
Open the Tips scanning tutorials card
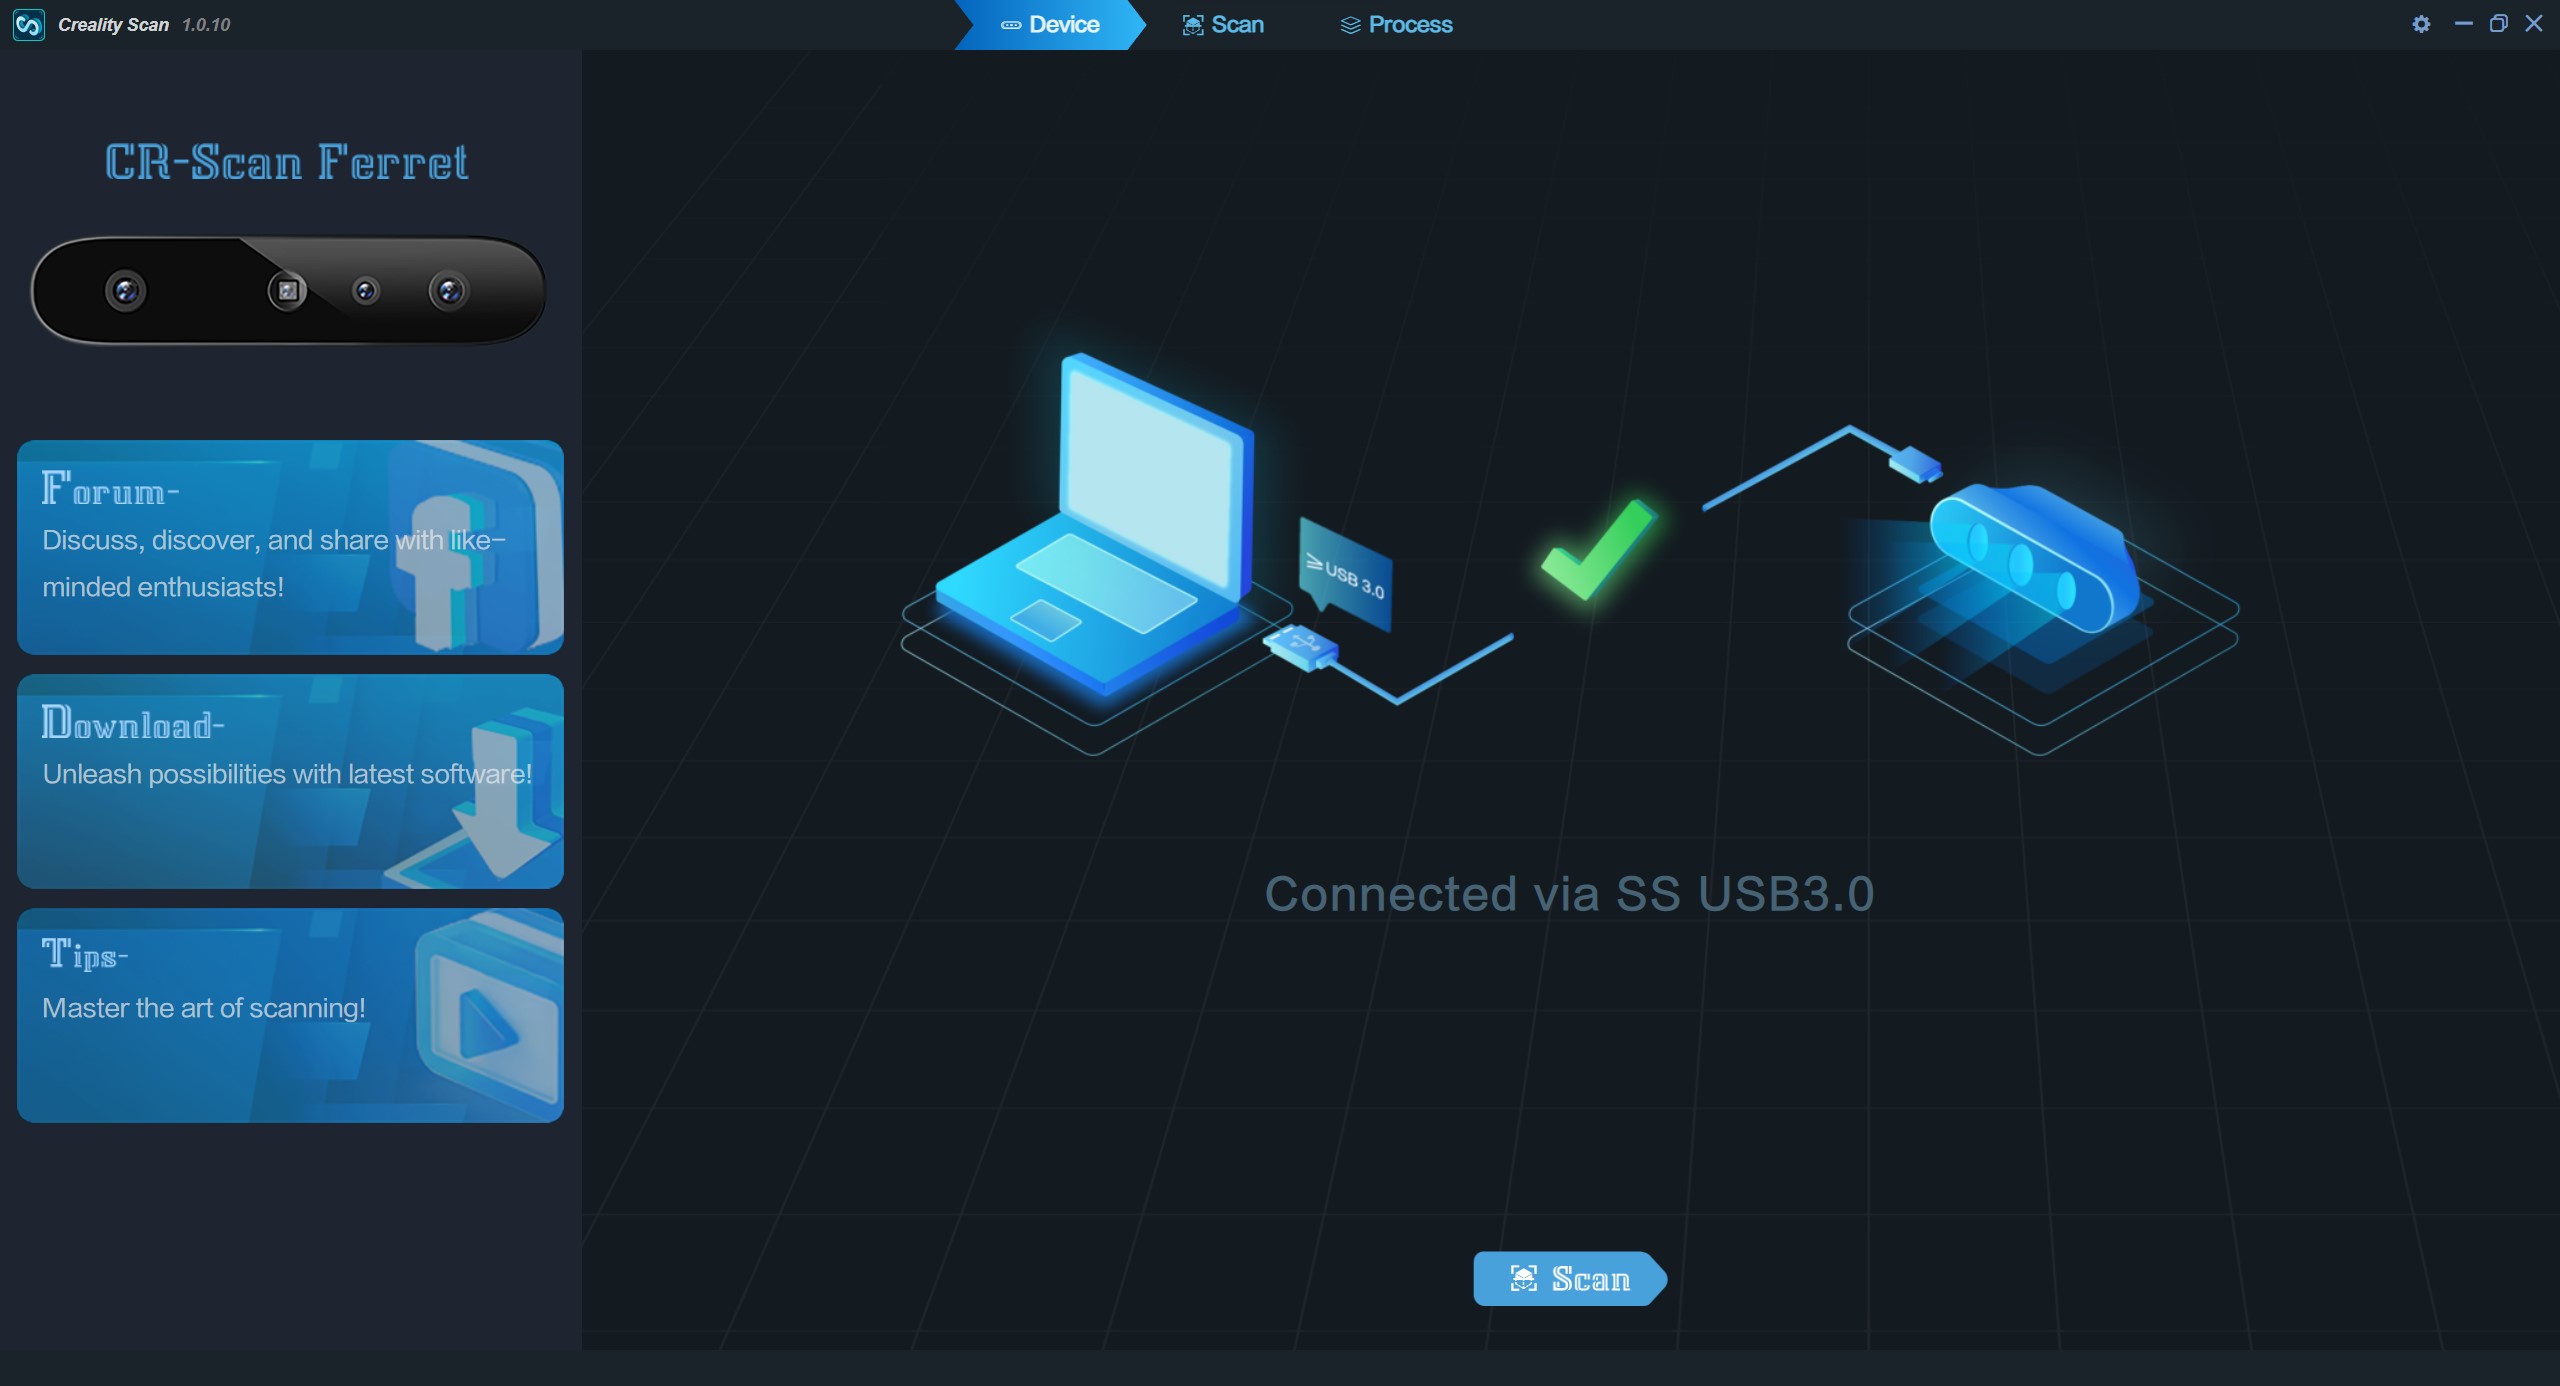[290, 1015]
